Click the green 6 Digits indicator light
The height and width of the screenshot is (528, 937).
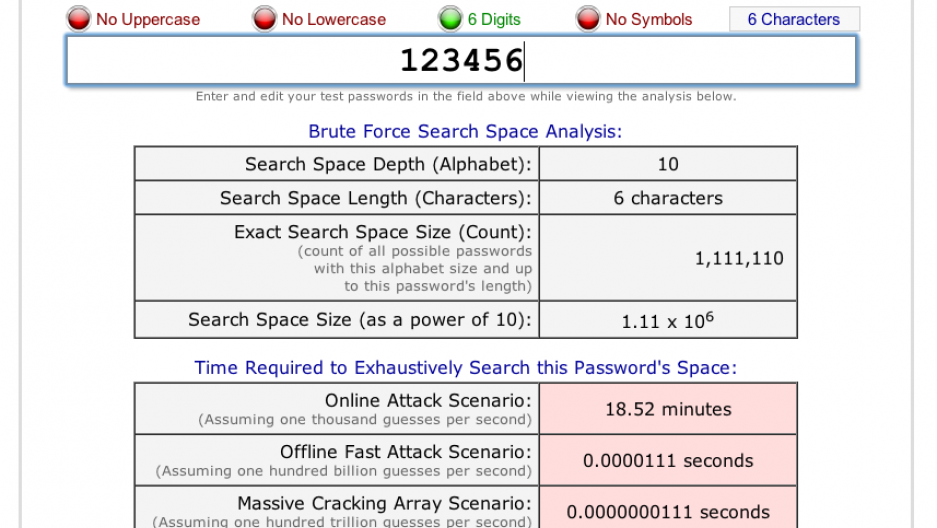[450, 19]
